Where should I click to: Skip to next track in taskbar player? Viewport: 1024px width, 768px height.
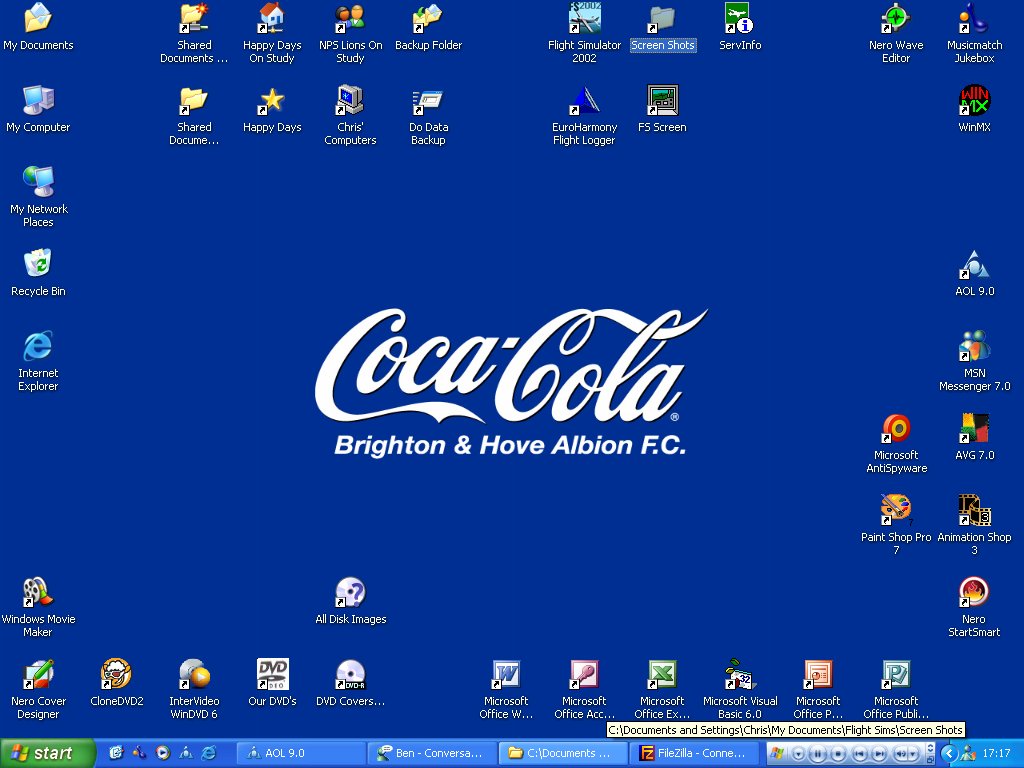880,754
